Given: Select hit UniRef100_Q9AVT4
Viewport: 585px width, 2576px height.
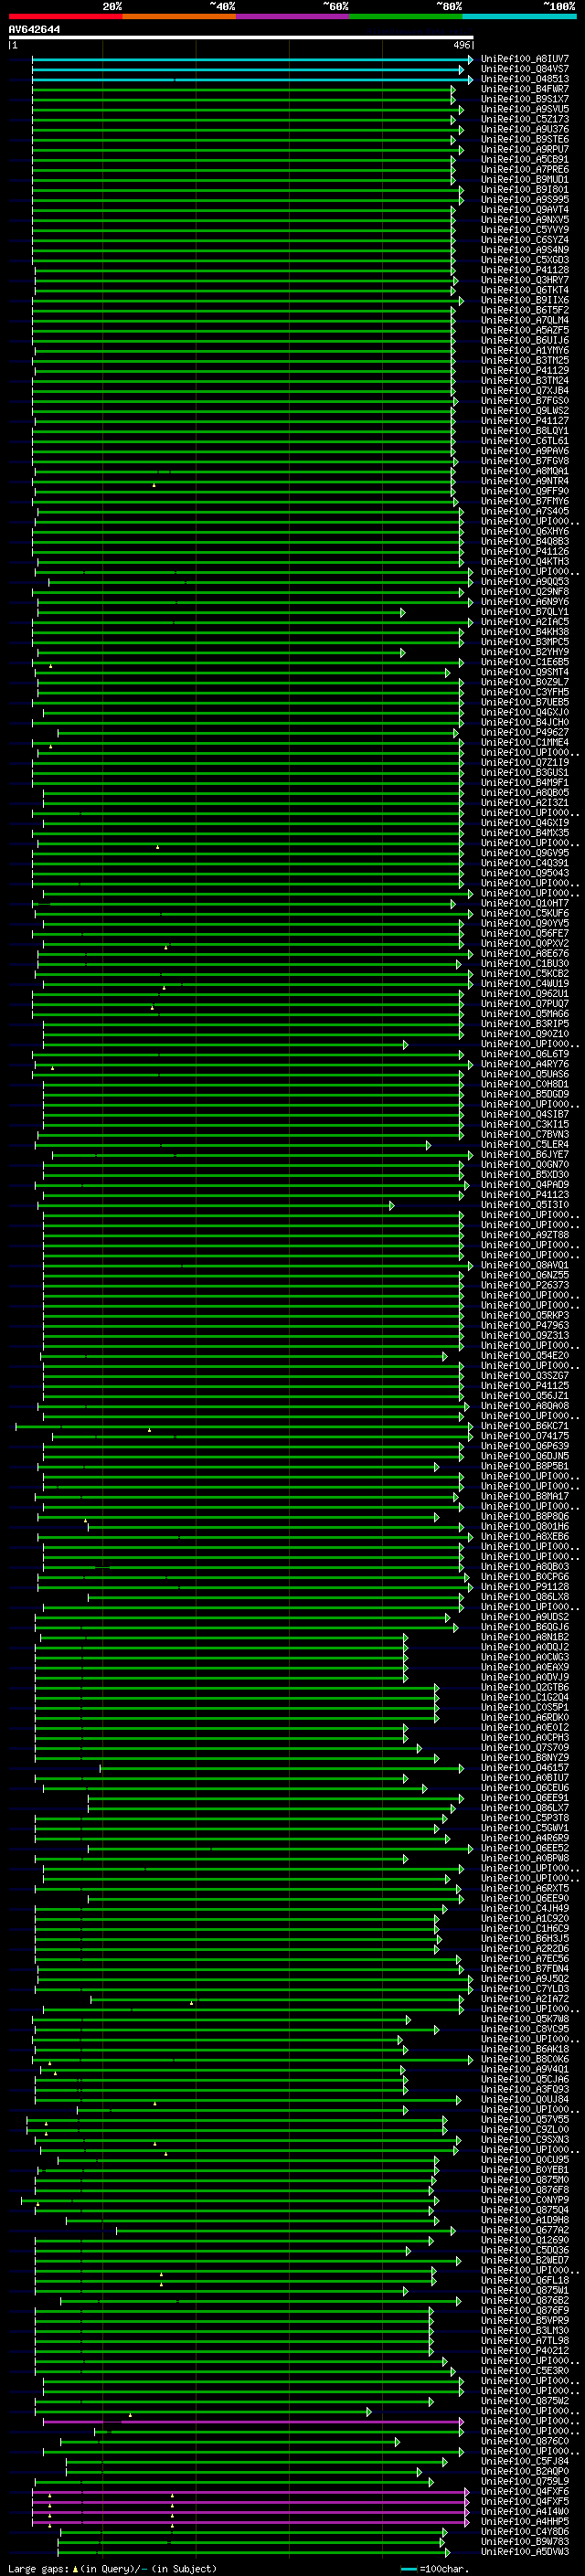Looking at the screenshot, I should (525, 211).
